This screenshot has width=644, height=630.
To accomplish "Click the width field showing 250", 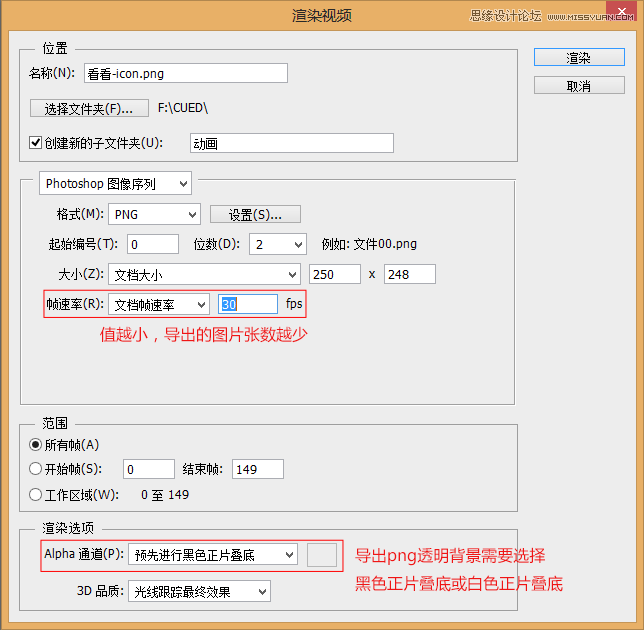I will (x=335, y=274).
